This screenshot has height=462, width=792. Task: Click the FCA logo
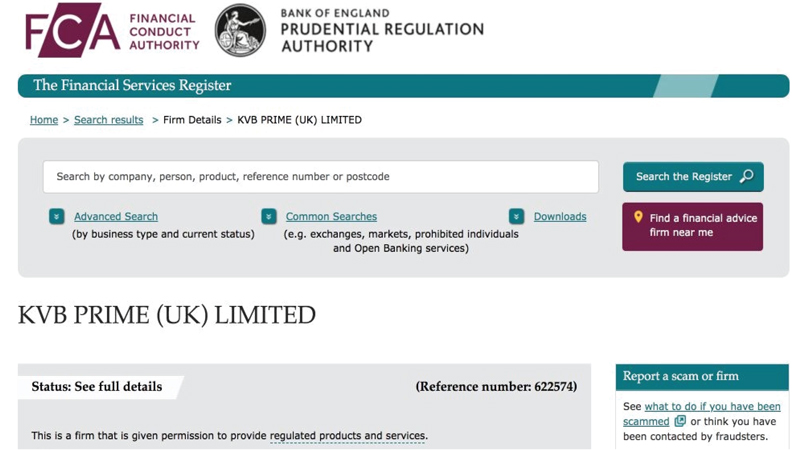point(112,30)
